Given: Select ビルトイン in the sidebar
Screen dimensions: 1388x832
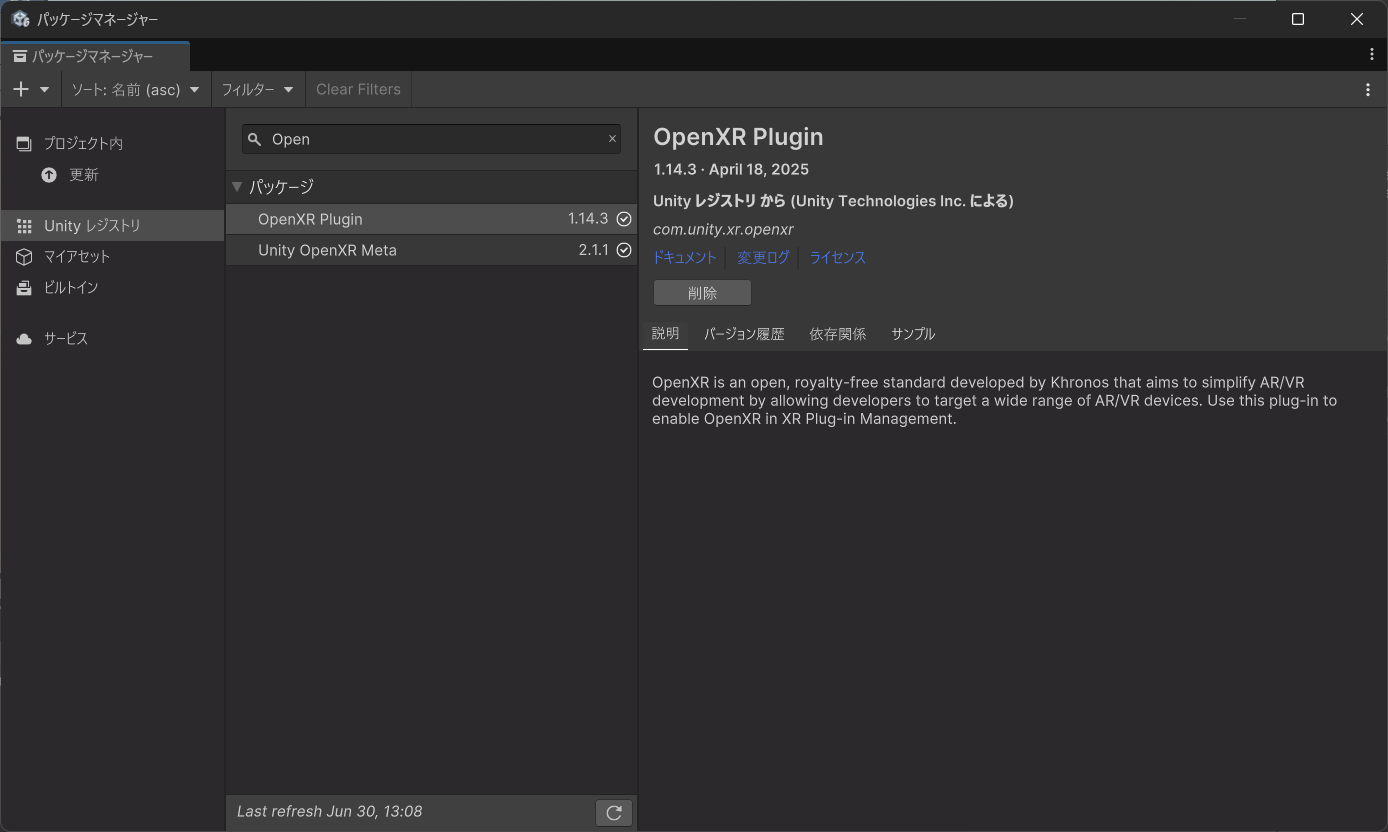Looking at the screenshot, I should tap(112, 287).
